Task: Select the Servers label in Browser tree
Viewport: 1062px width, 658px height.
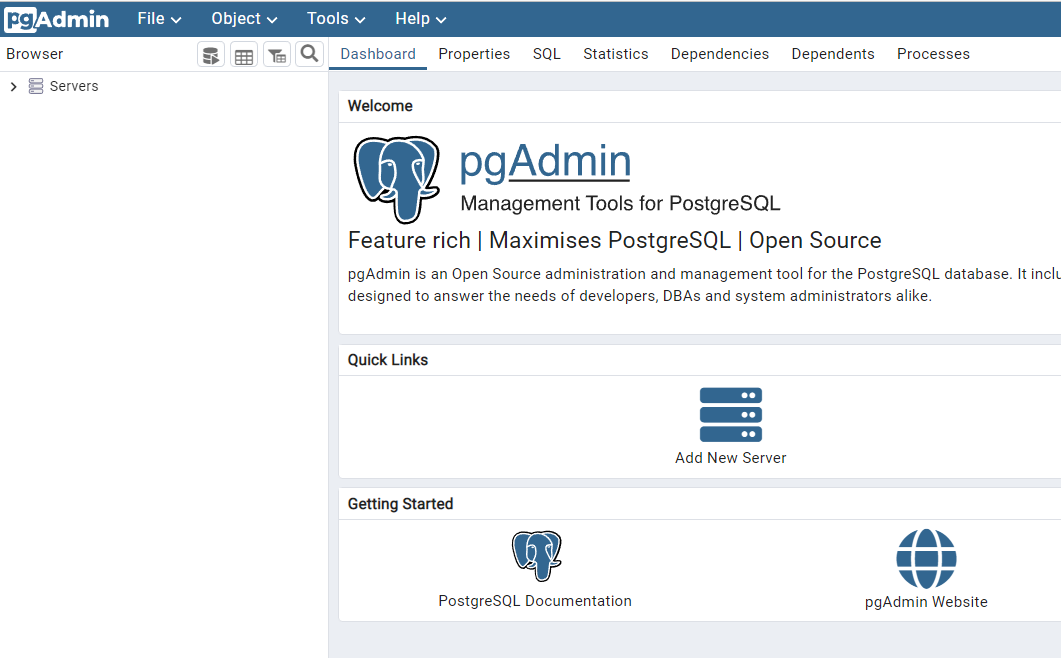Action: (74, 86)
